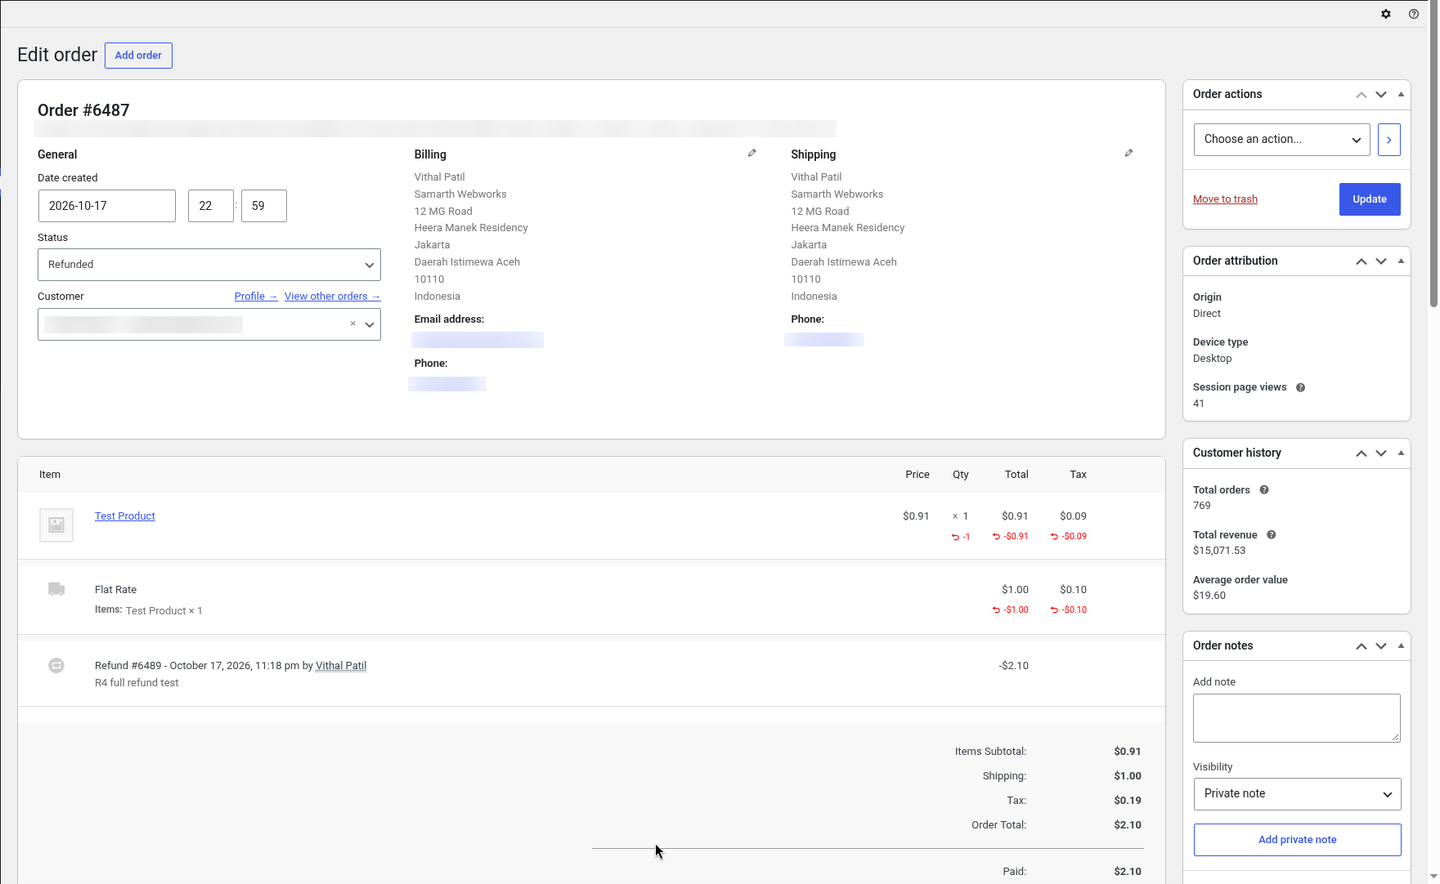Move Customer history panel down

click(x=1381, y=453)
